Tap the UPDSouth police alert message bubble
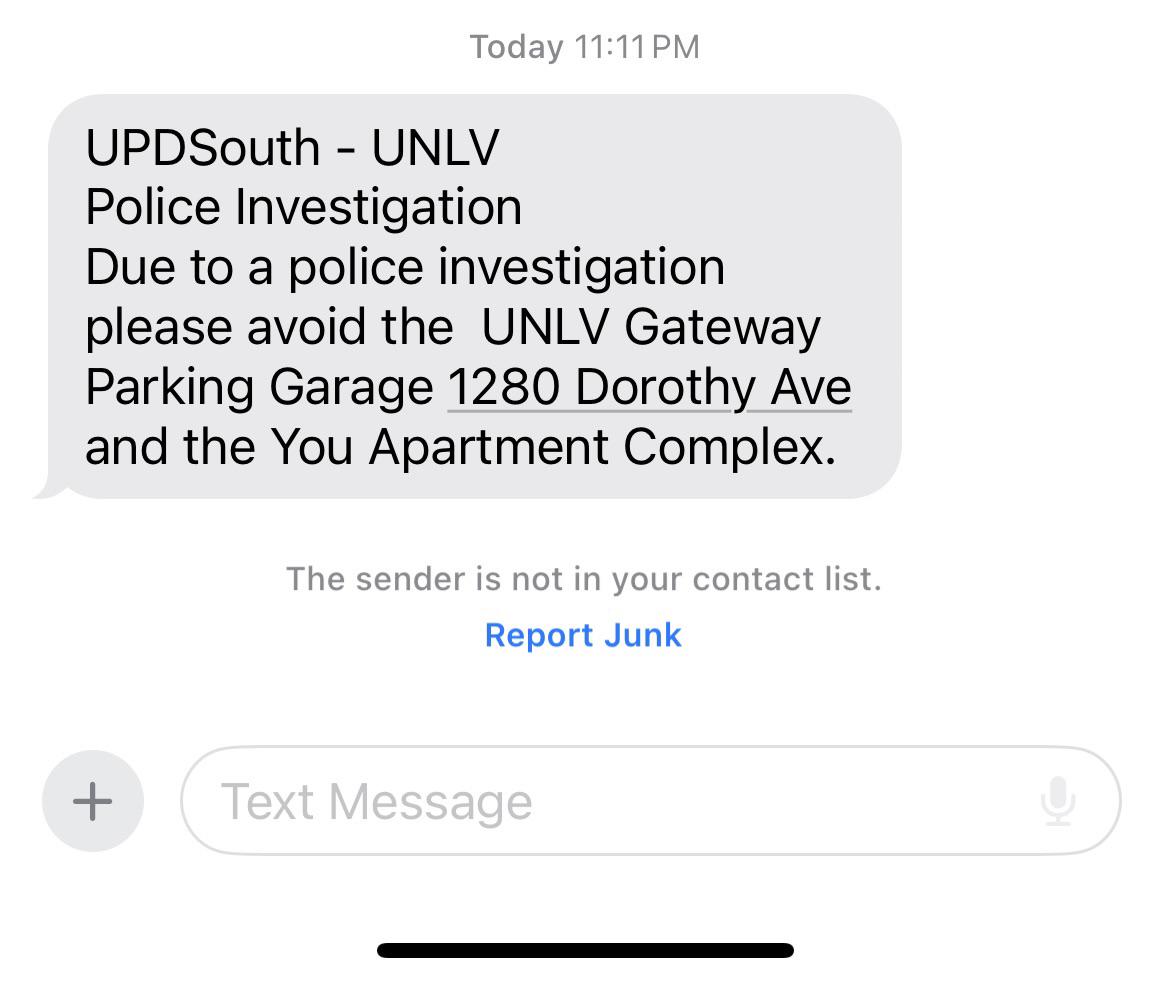The width and height of the screenshot is (1170, 982). [x=470, y=295]
